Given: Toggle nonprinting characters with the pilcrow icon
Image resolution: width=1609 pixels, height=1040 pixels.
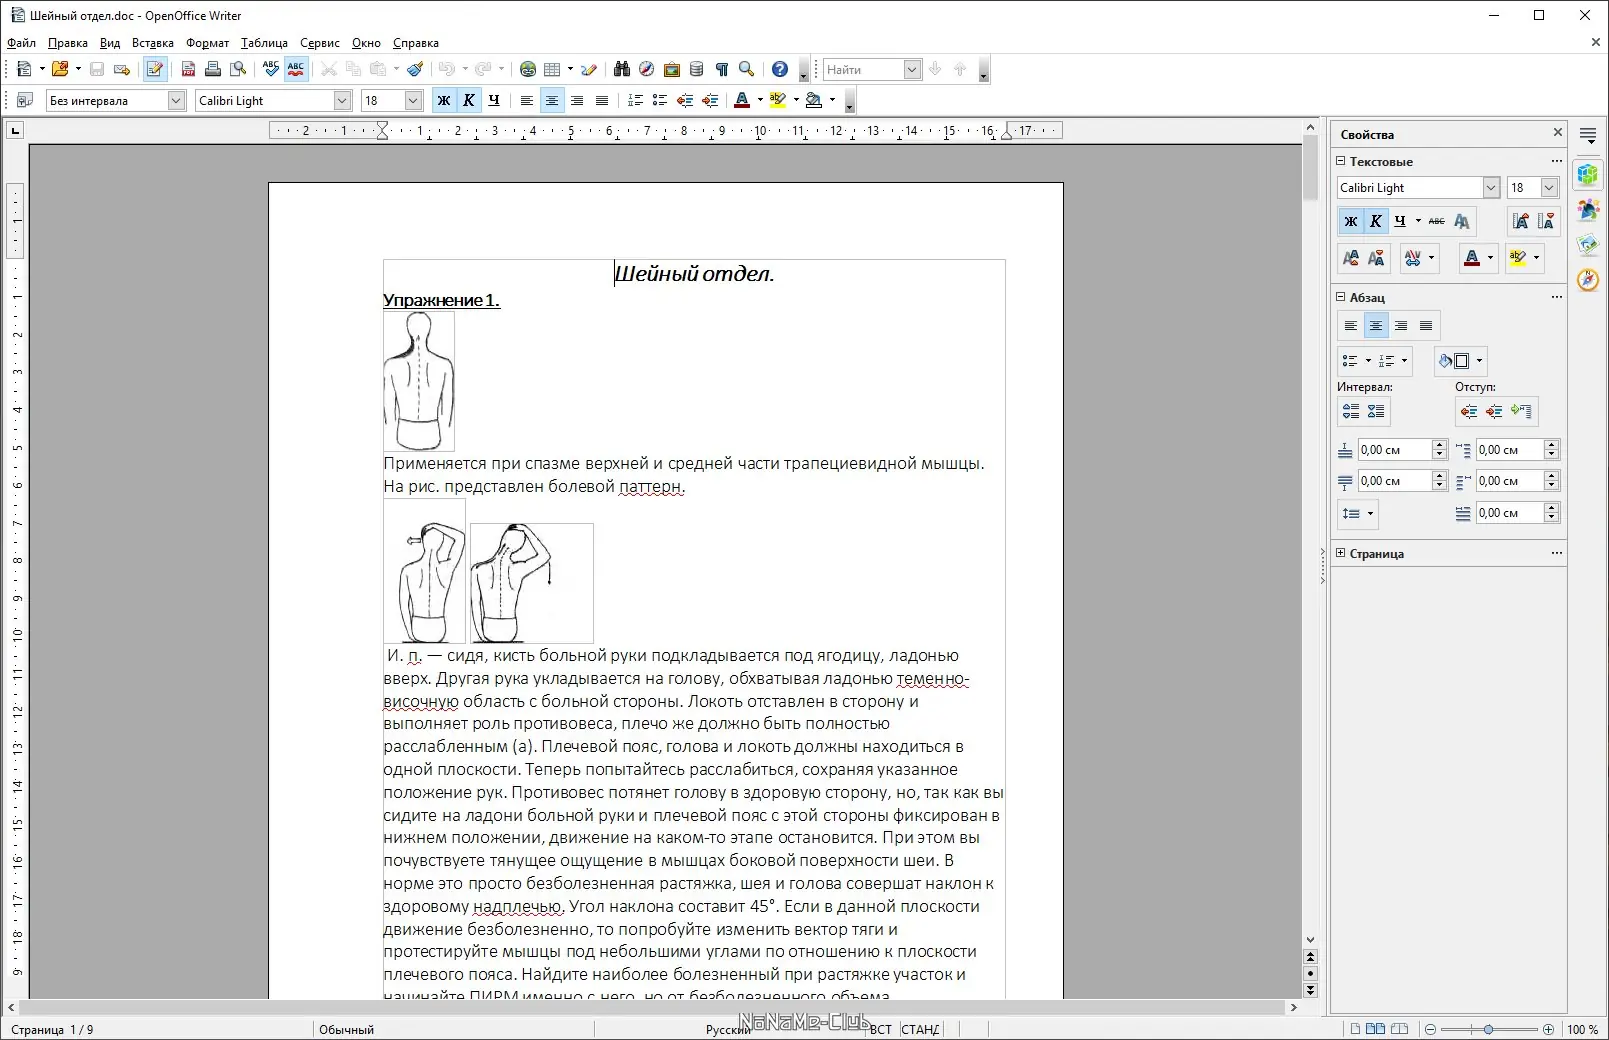Looking at the screenshot, I should 722,69.
